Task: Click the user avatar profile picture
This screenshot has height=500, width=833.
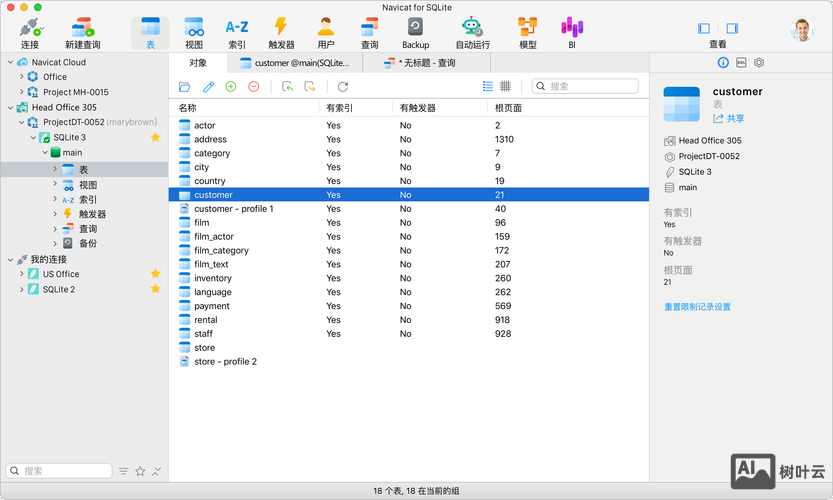Action: pos(802,30)
